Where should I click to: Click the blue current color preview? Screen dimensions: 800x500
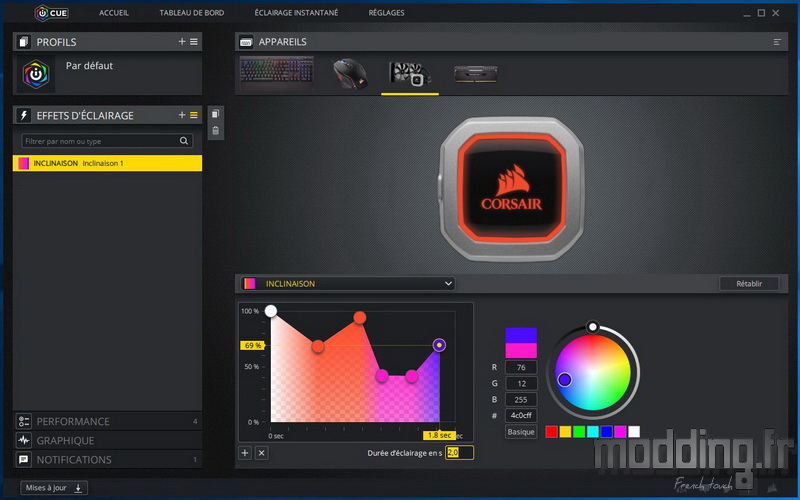[x=521, y=335]
